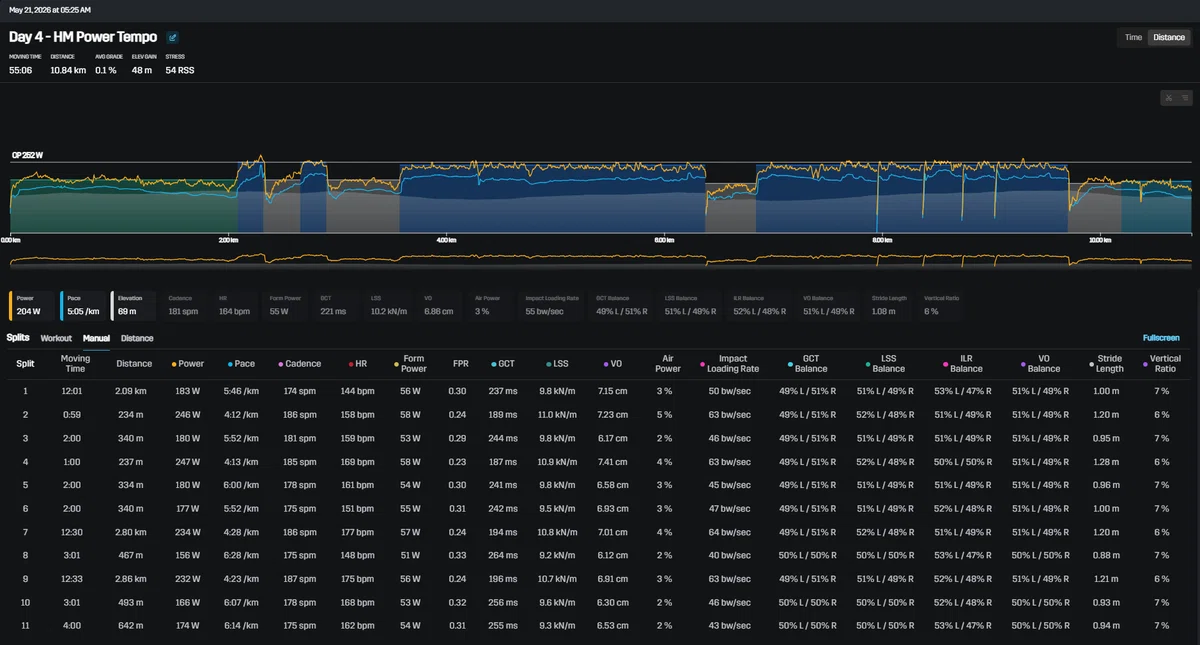
Task: Toggle the Pace metric on the chart
Action: click(84, 305)
